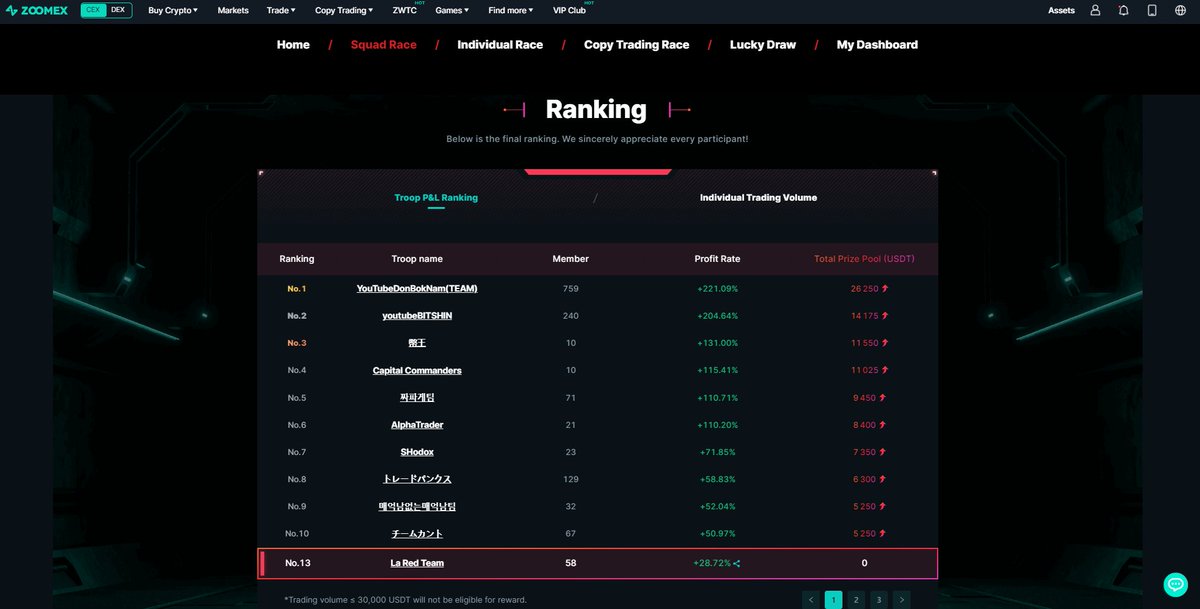Click the +131.00% profit rate
The image size is (1200, 609).
[717, 343]
